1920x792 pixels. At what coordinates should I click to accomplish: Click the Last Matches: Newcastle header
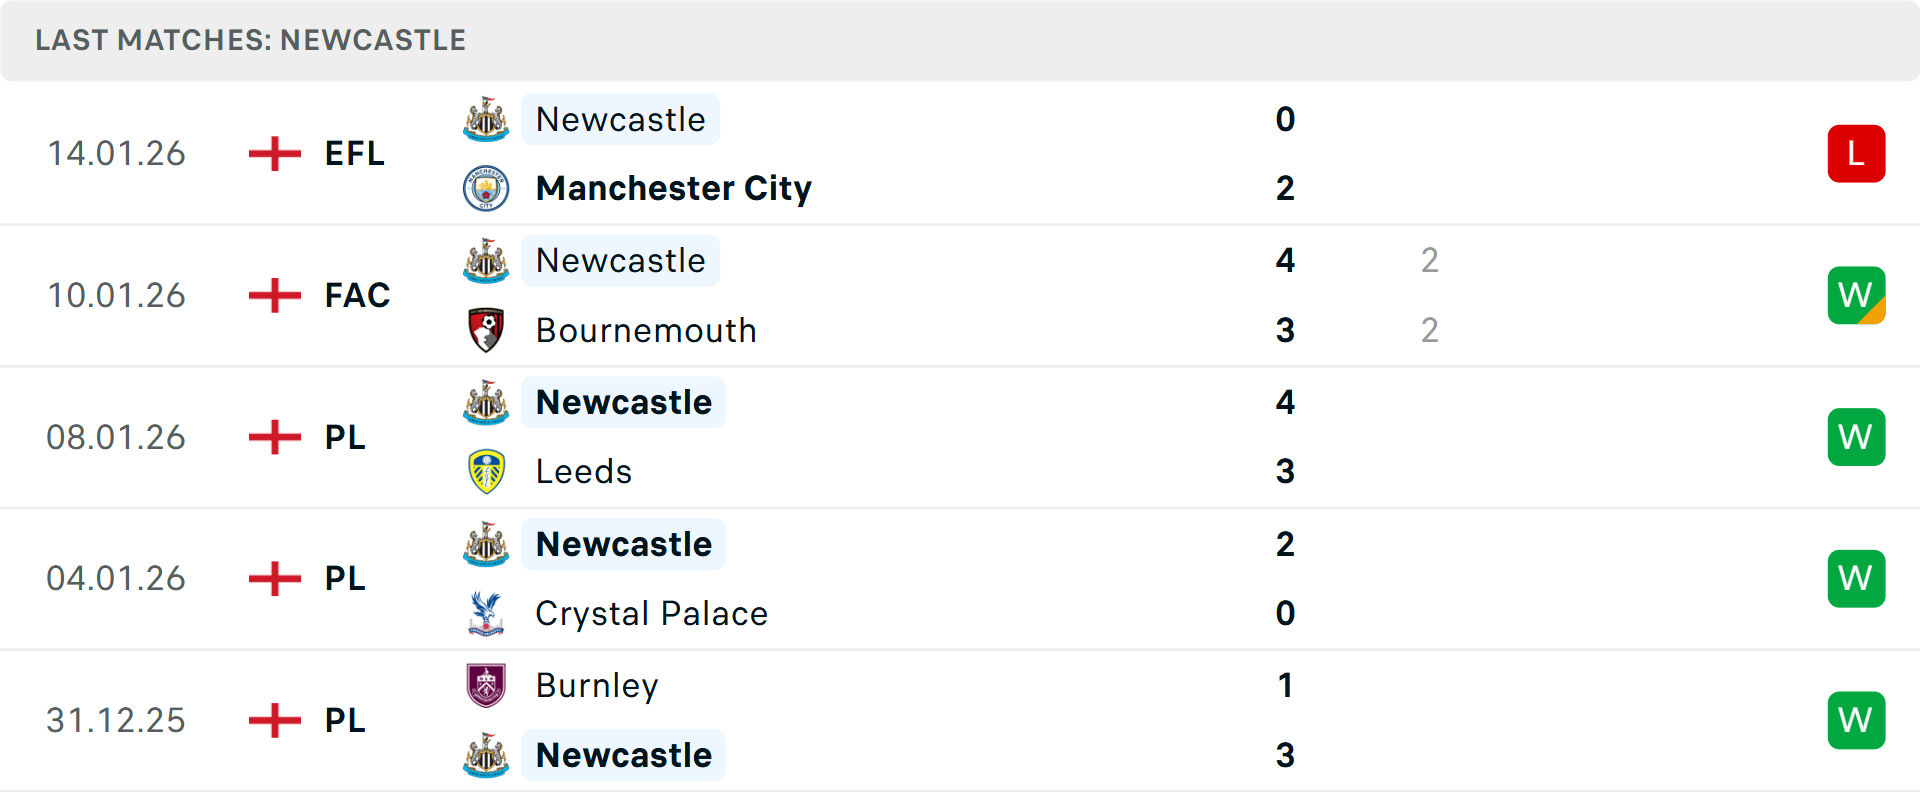[x=250, y=40]
